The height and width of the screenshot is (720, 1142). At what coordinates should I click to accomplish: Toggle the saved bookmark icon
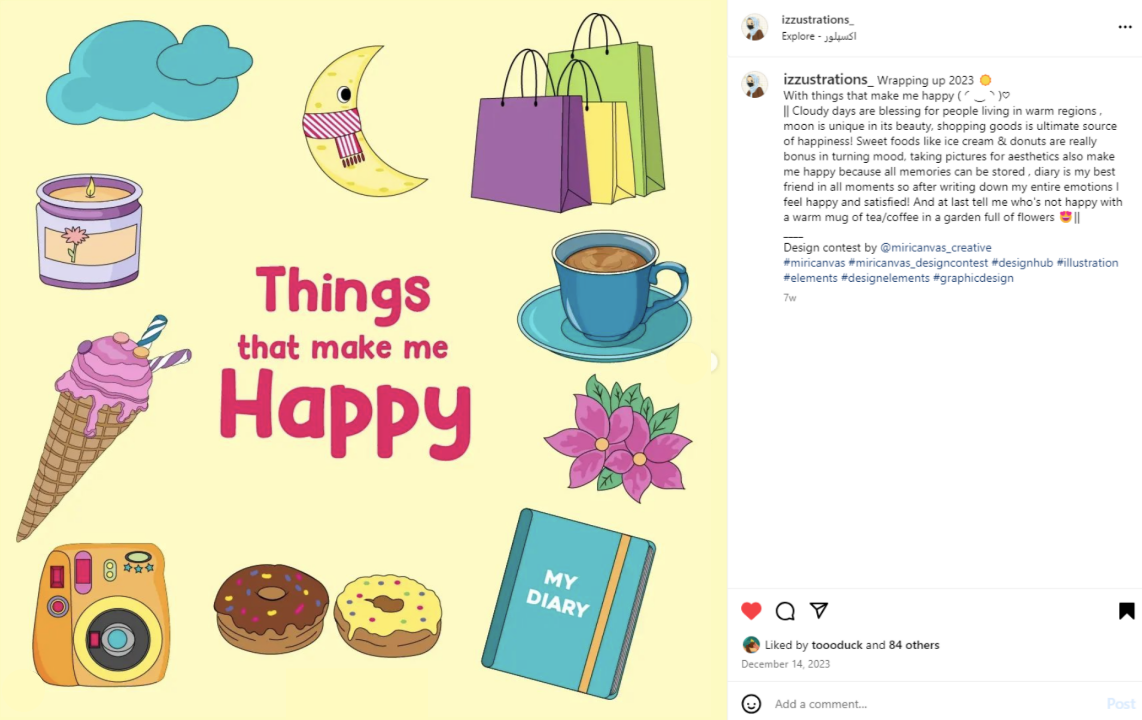point(1126,611)
